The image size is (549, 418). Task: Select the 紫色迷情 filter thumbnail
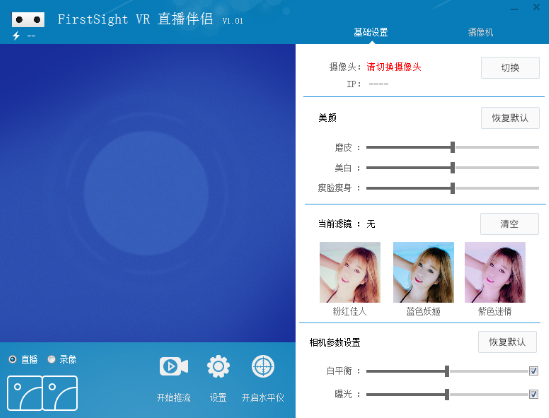495,272
